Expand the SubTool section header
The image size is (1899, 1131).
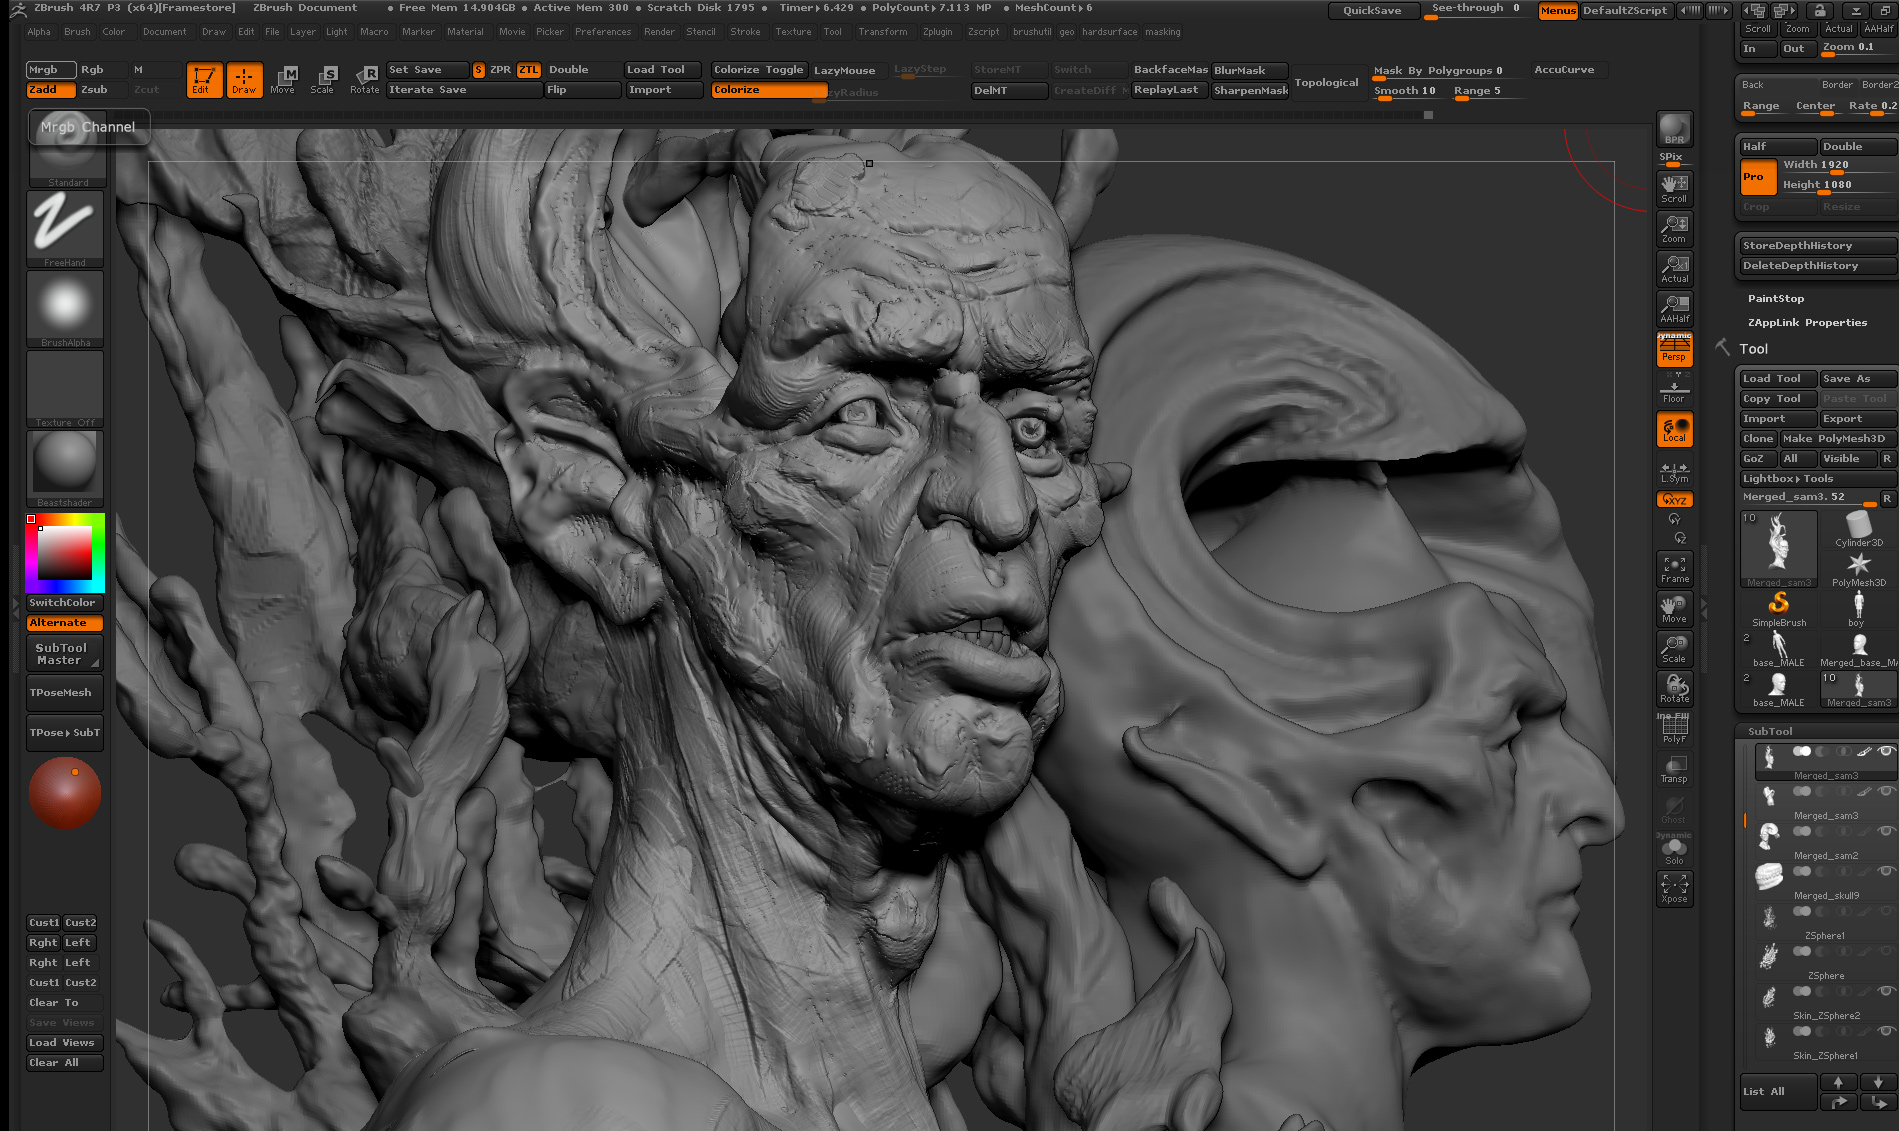tap(1770, 731)
